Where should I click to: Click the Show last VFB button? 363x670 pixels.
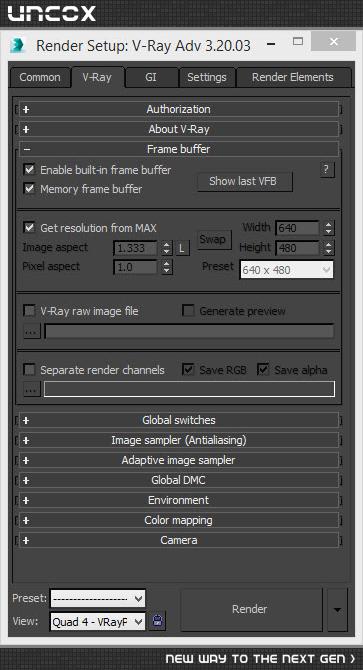point(245,182)
